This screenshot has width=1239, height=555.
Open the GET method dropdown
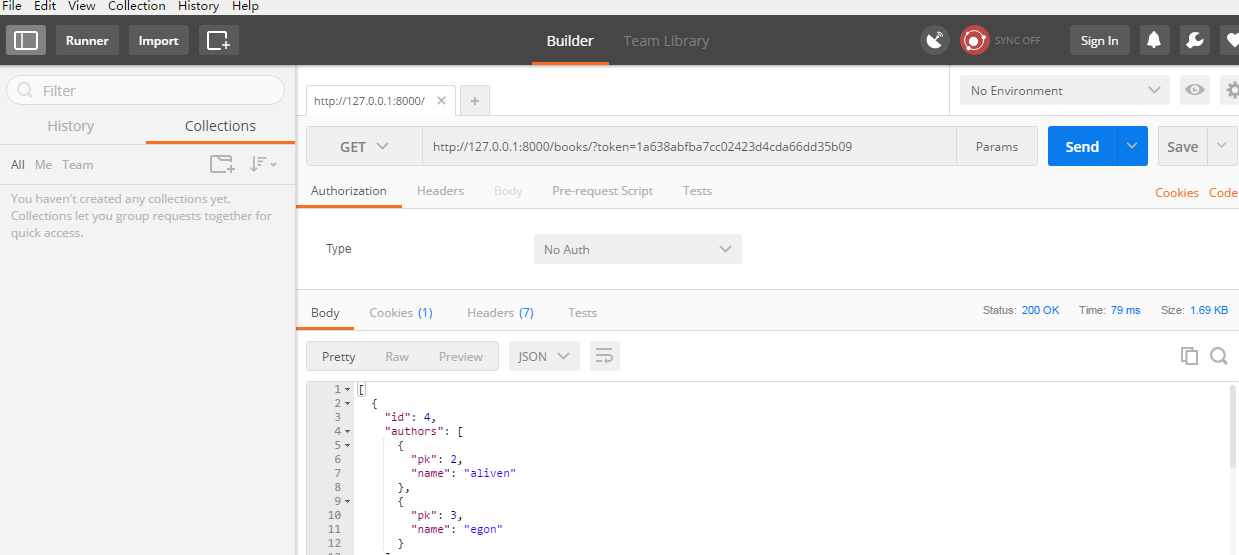(x=364, y=147)
